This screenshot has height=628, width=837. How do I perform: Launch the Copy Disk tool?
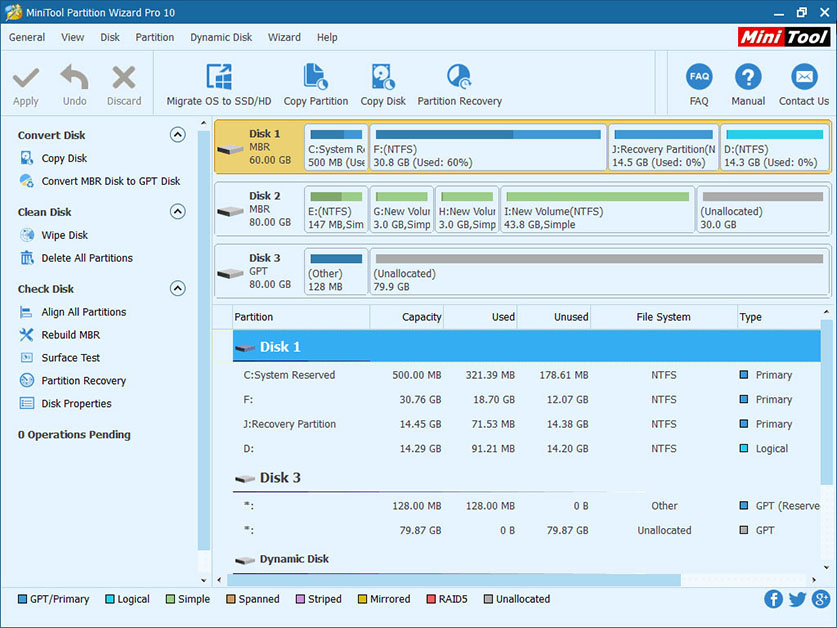(x=383, y=78)
